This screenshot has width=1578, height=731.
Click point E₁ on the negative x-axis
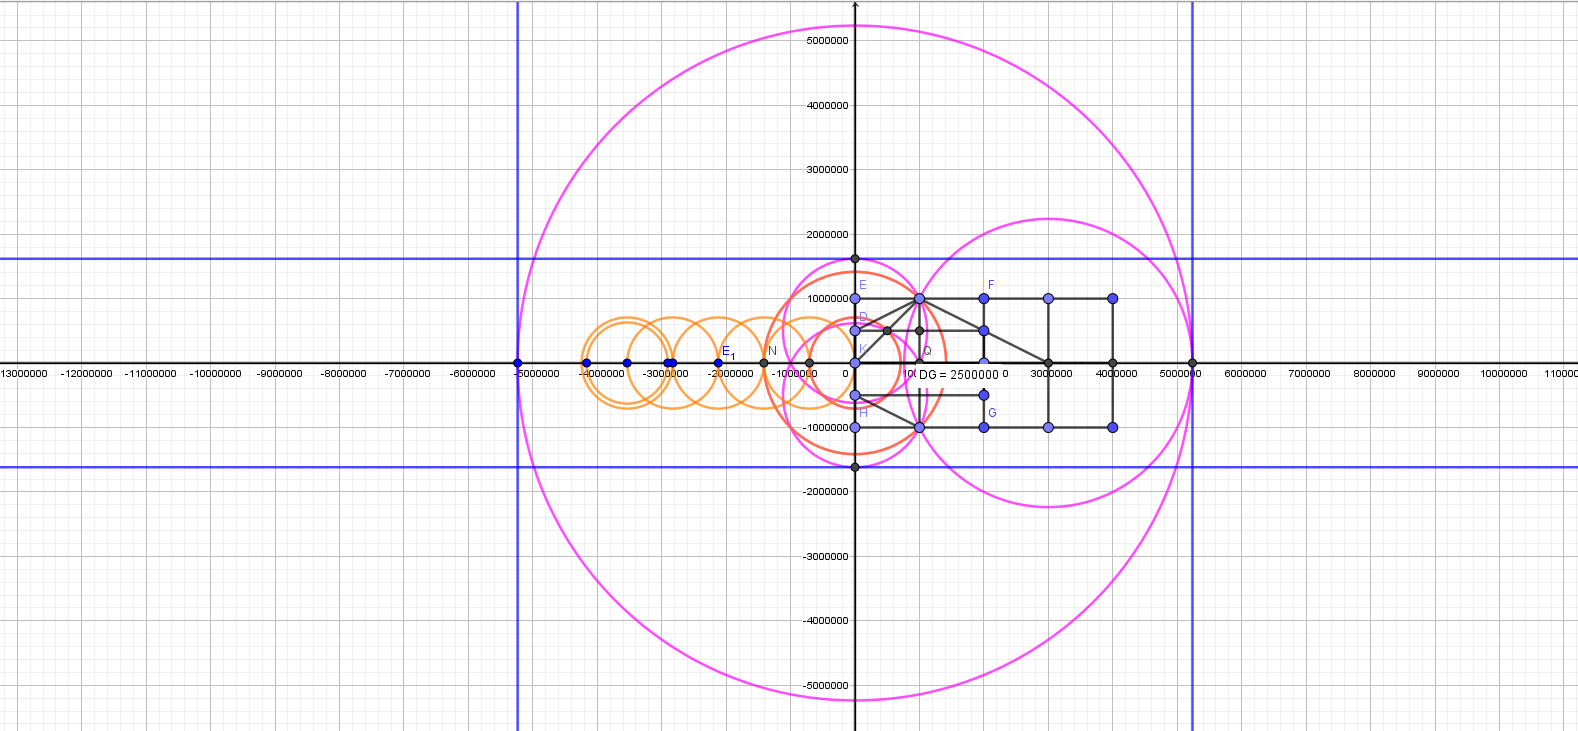point(718,363)
